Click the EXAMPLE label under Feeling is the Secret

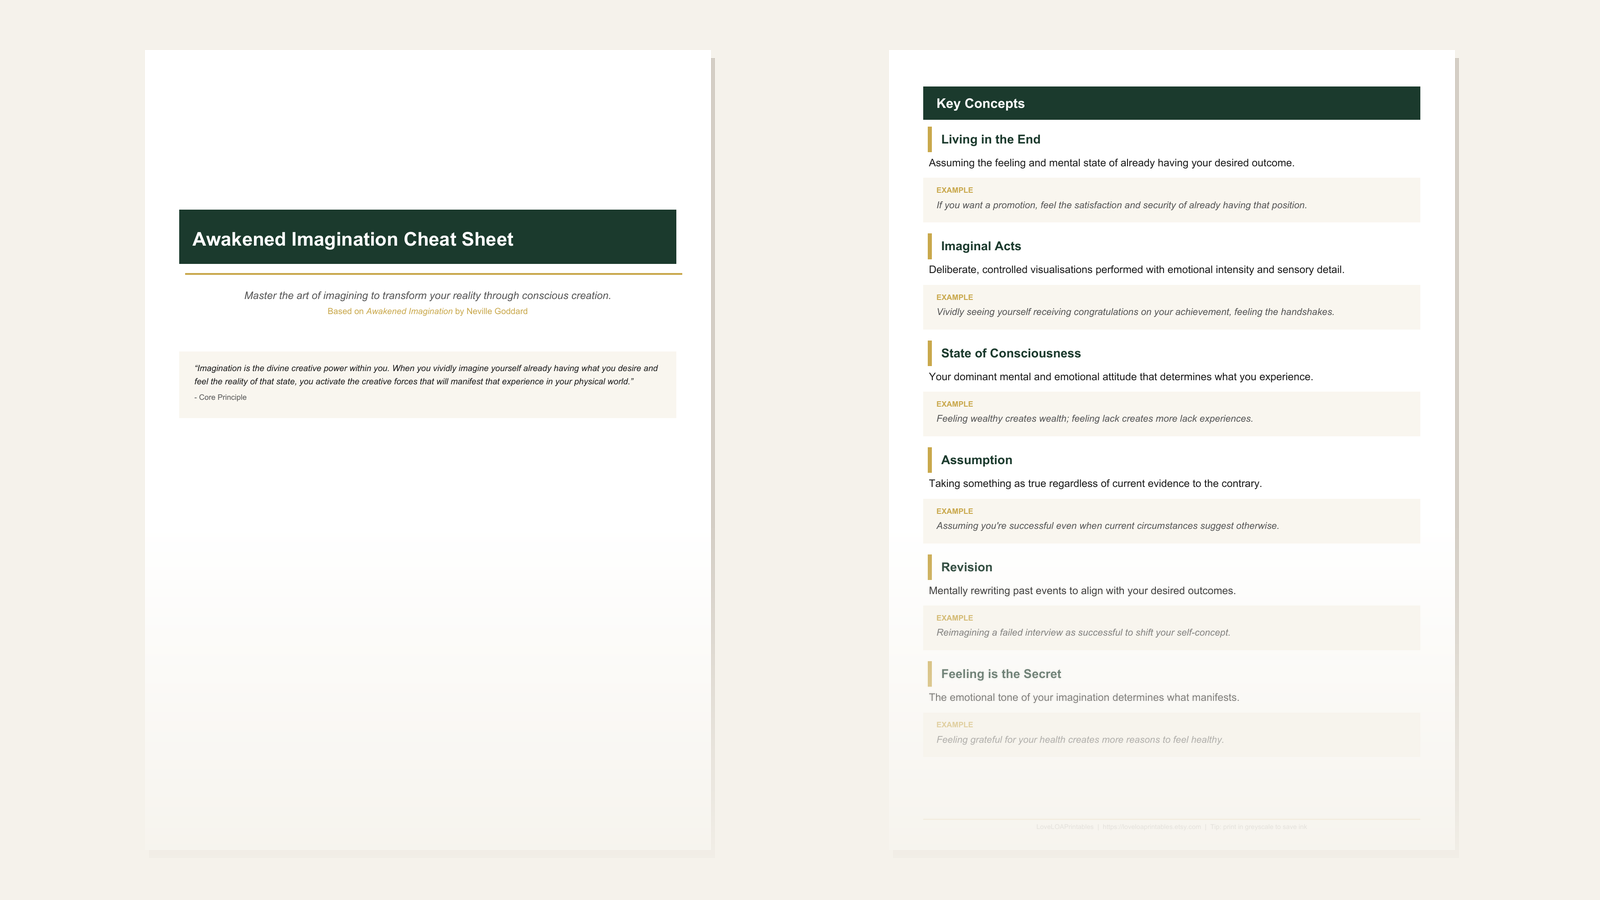point(954,725)
